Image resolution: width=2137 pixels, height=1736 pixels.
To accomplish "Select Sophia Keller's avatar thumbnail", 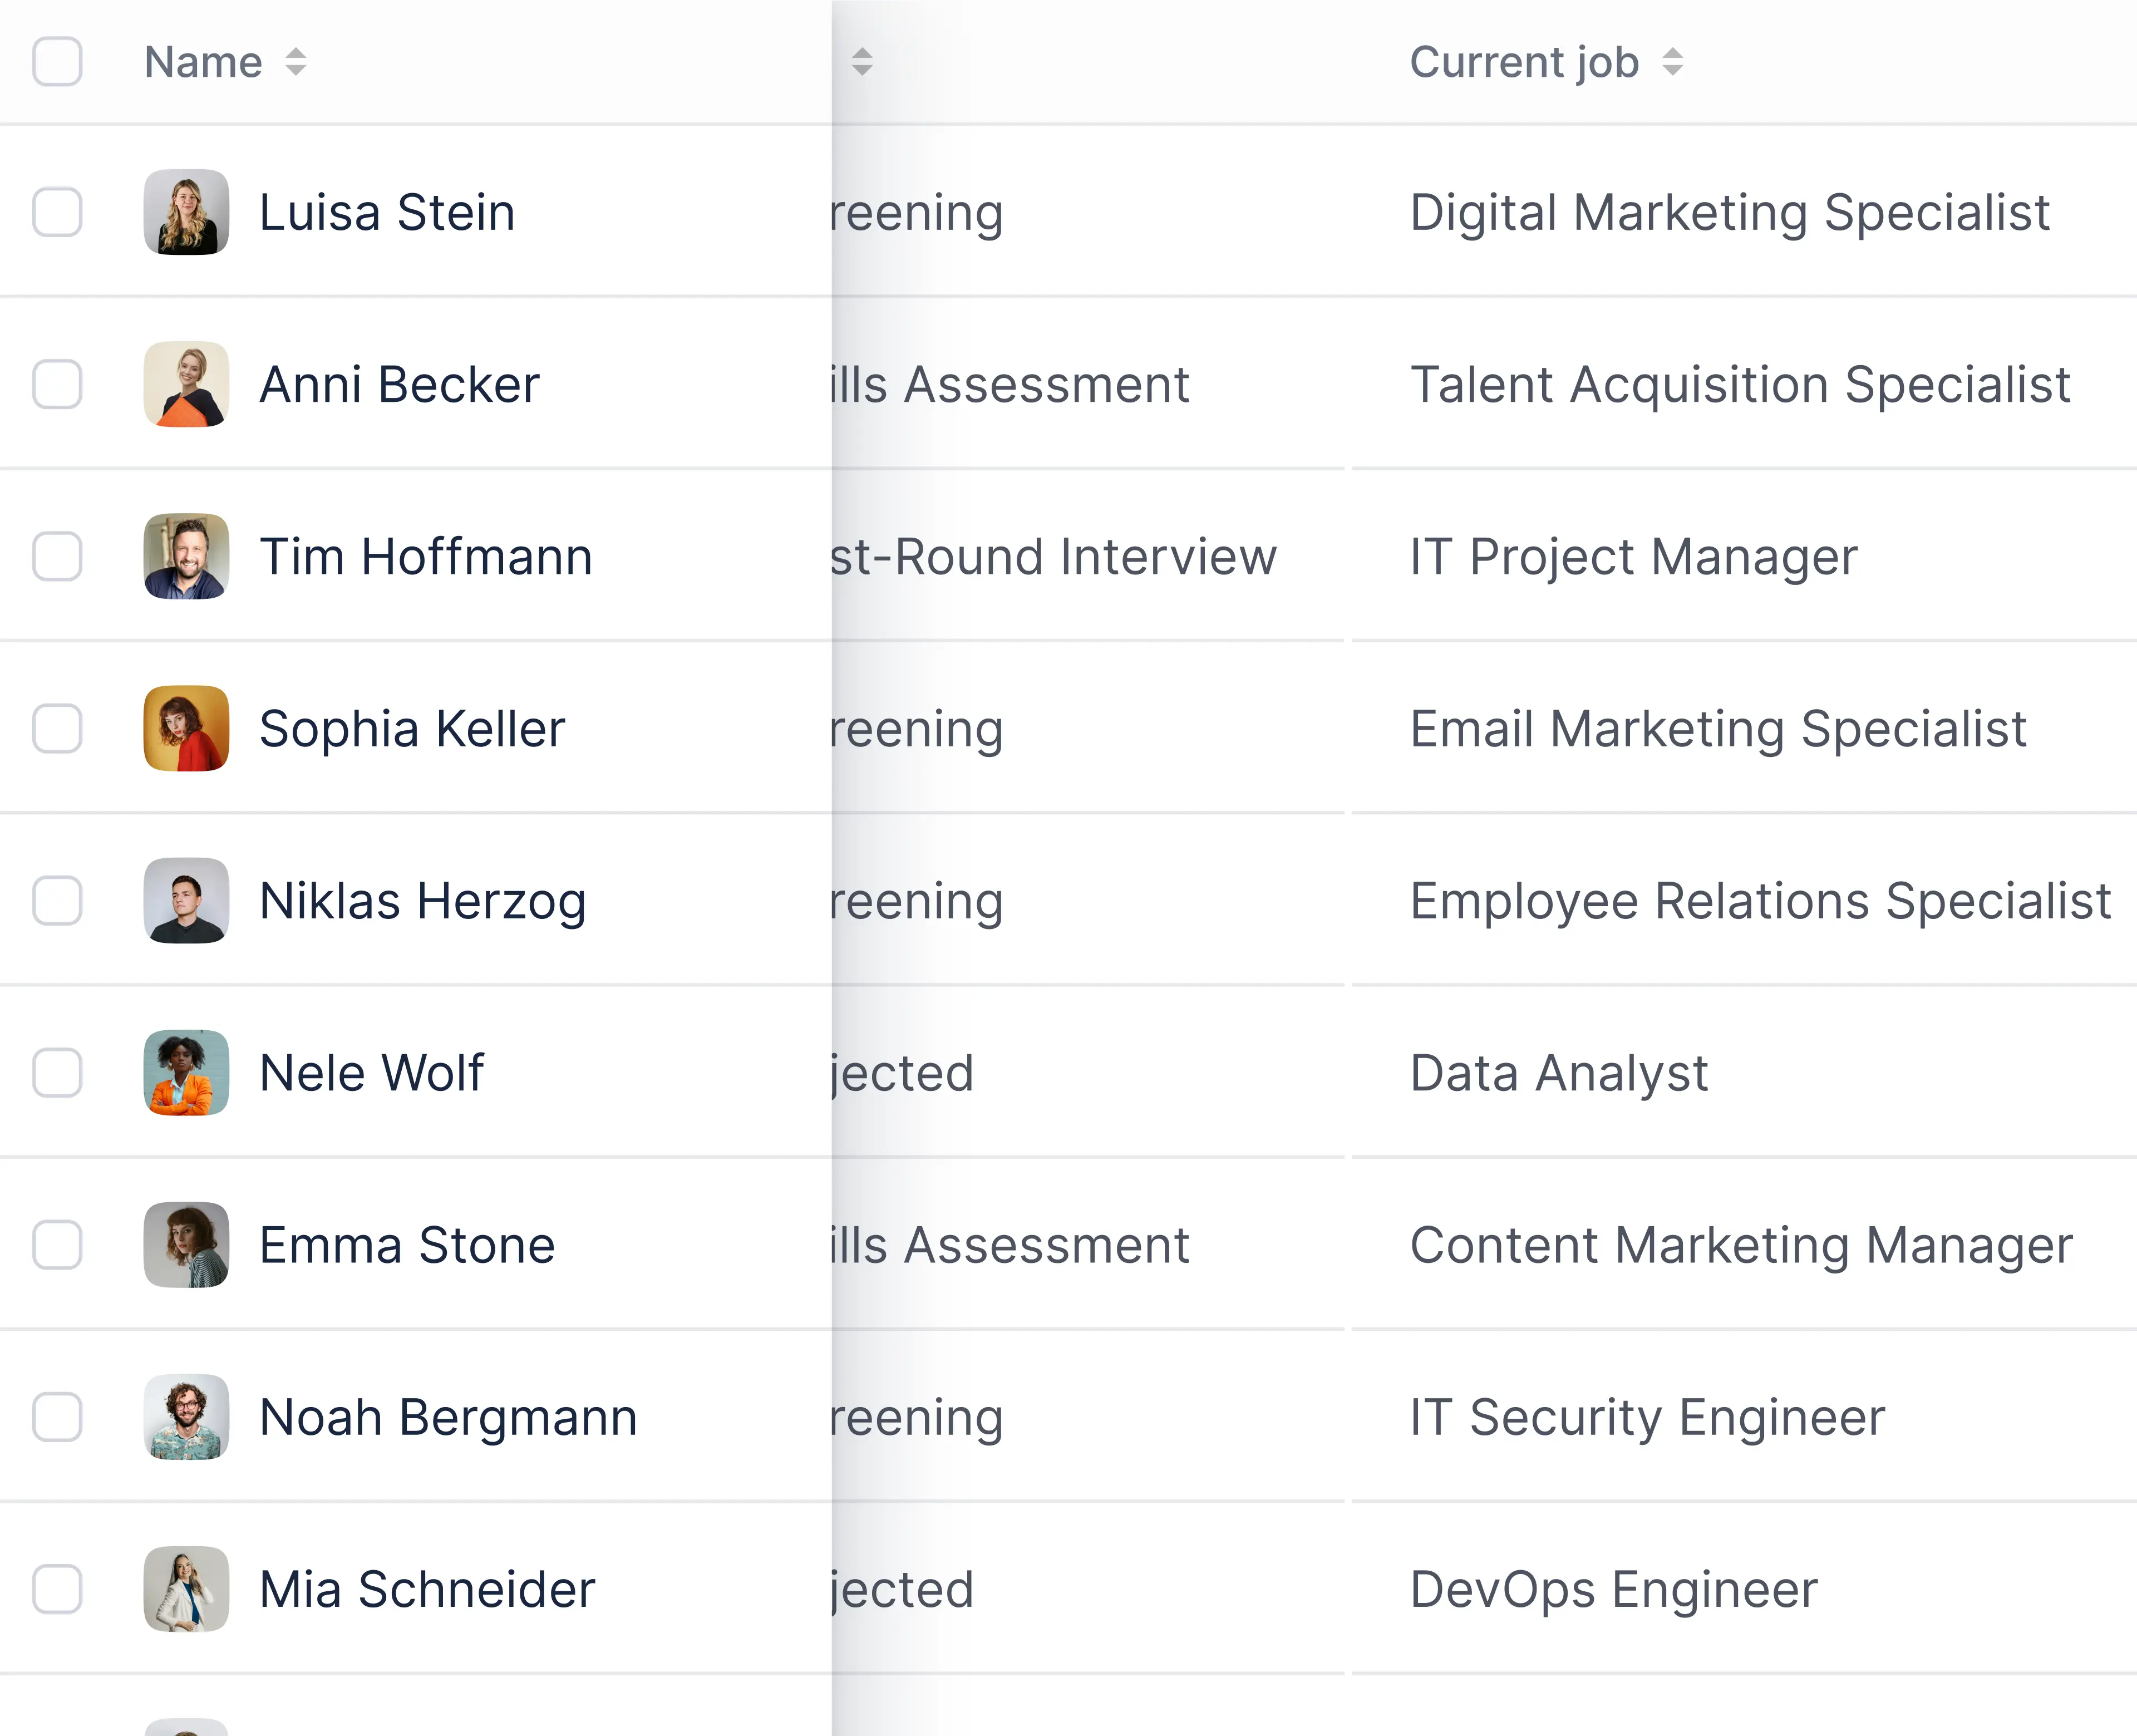I will click(186, 728).
